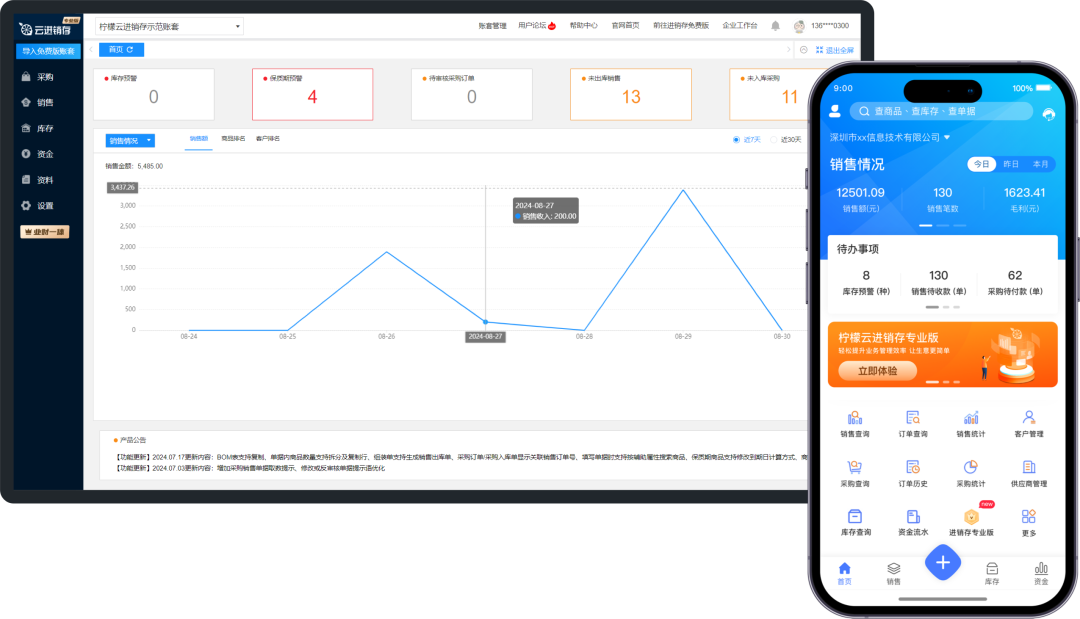Select the 近30天 radio button
This screenshot has height=619, width=1080.
tap(773, 140)
